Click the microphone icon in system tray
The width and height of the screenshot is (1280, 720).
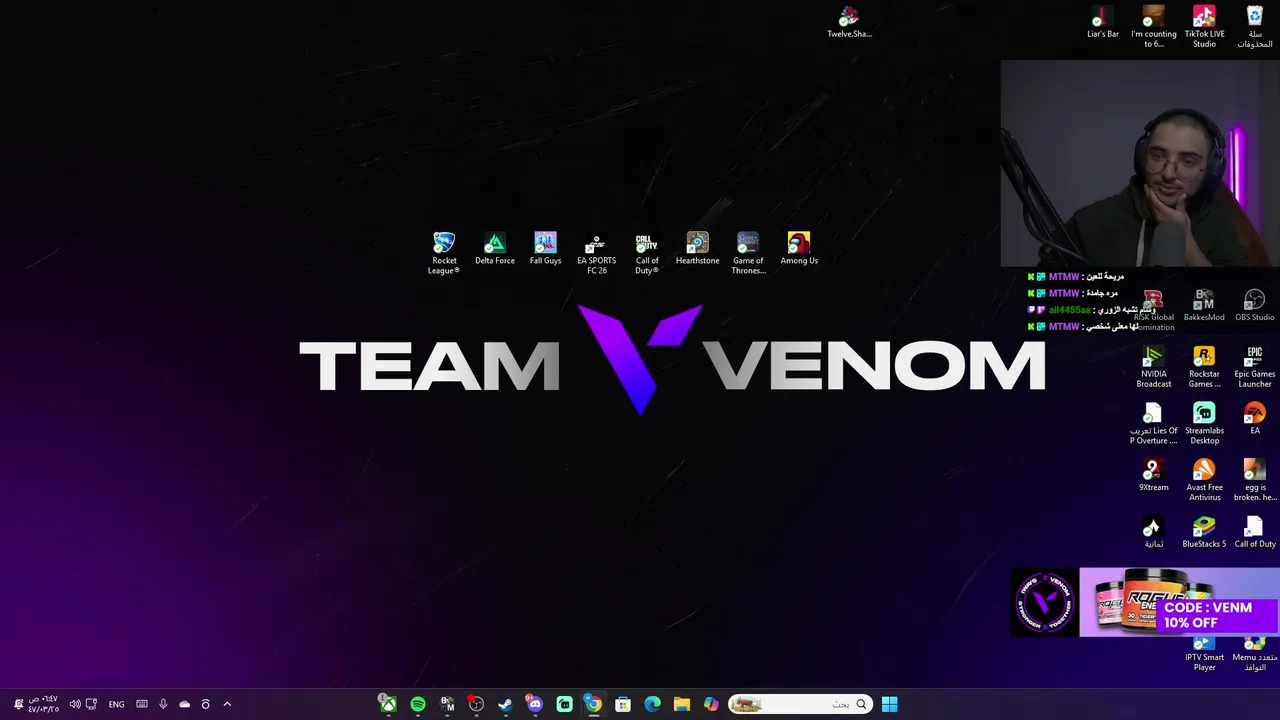coord(163,704)
